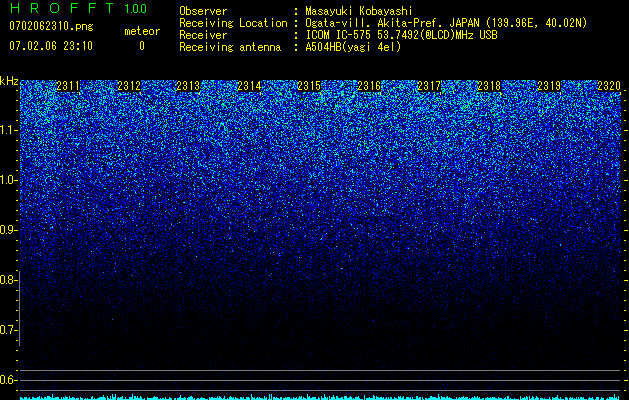This screenshot has width=629, height=400.
Task: Click the 1.0 kHz axis label
Action: click(8, 180)
